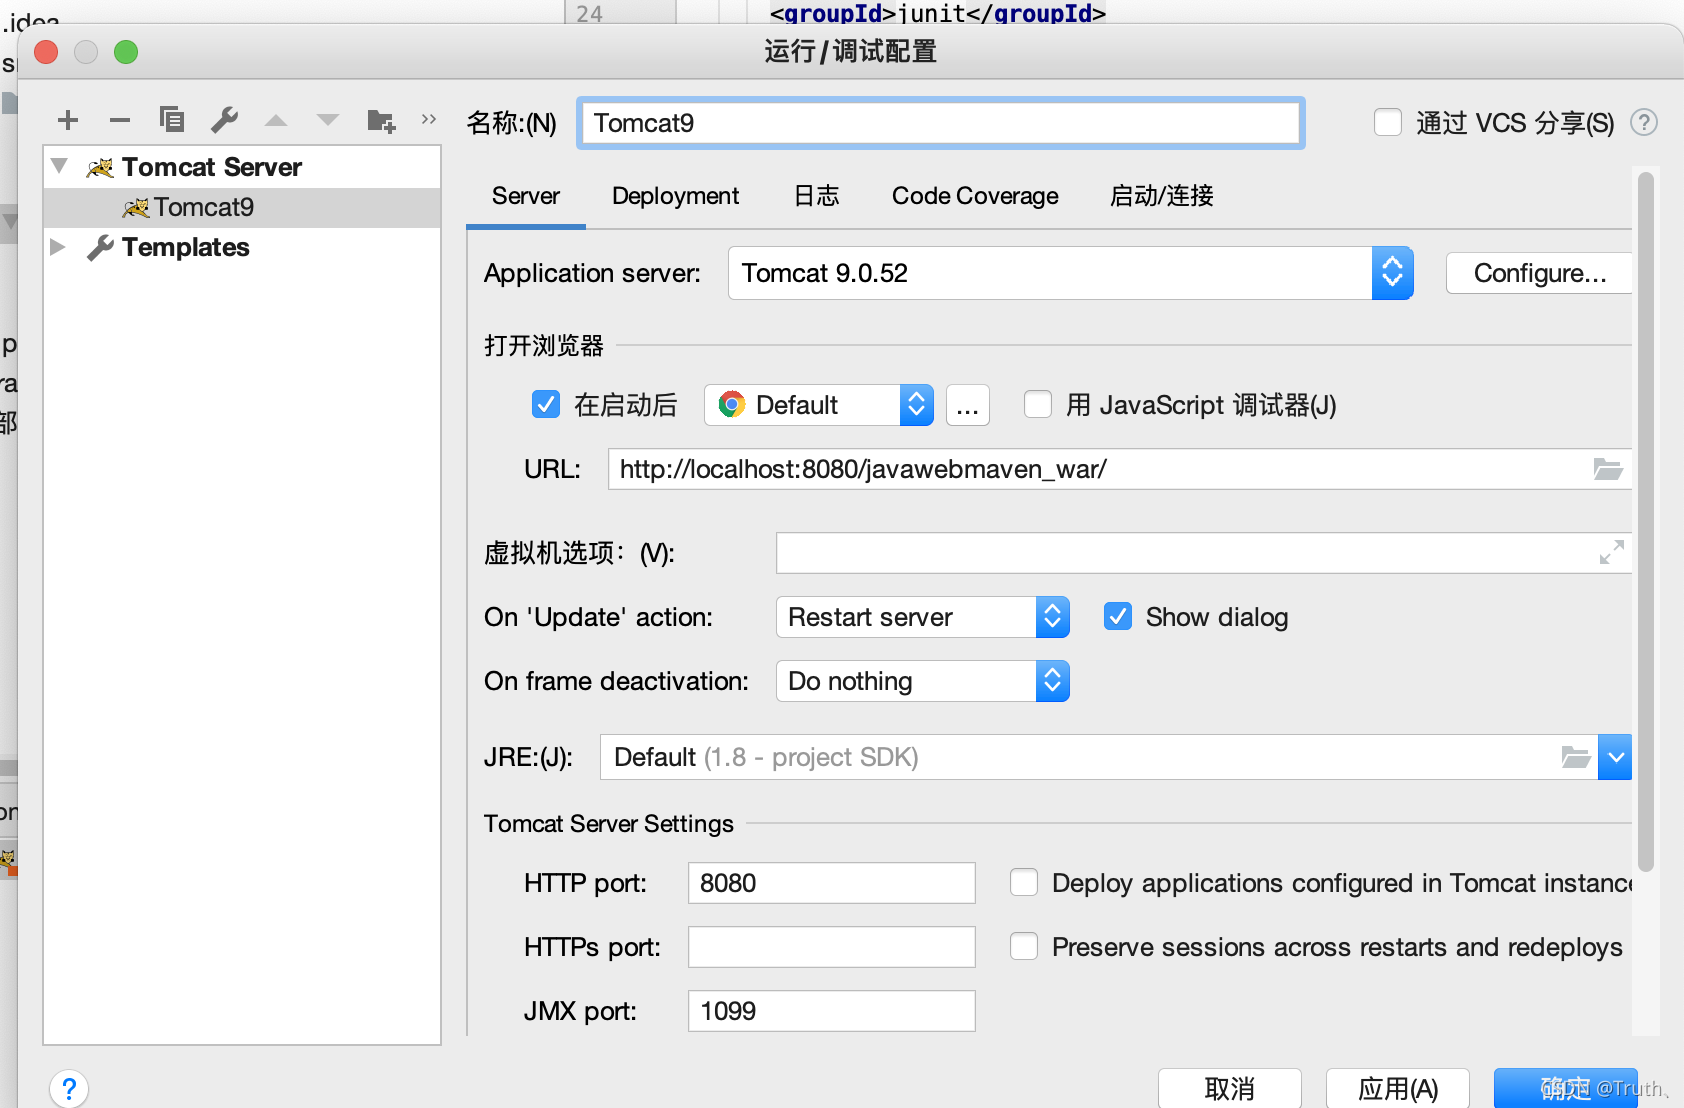Click the 应用(A) Apply button

click(1398, 1088)
